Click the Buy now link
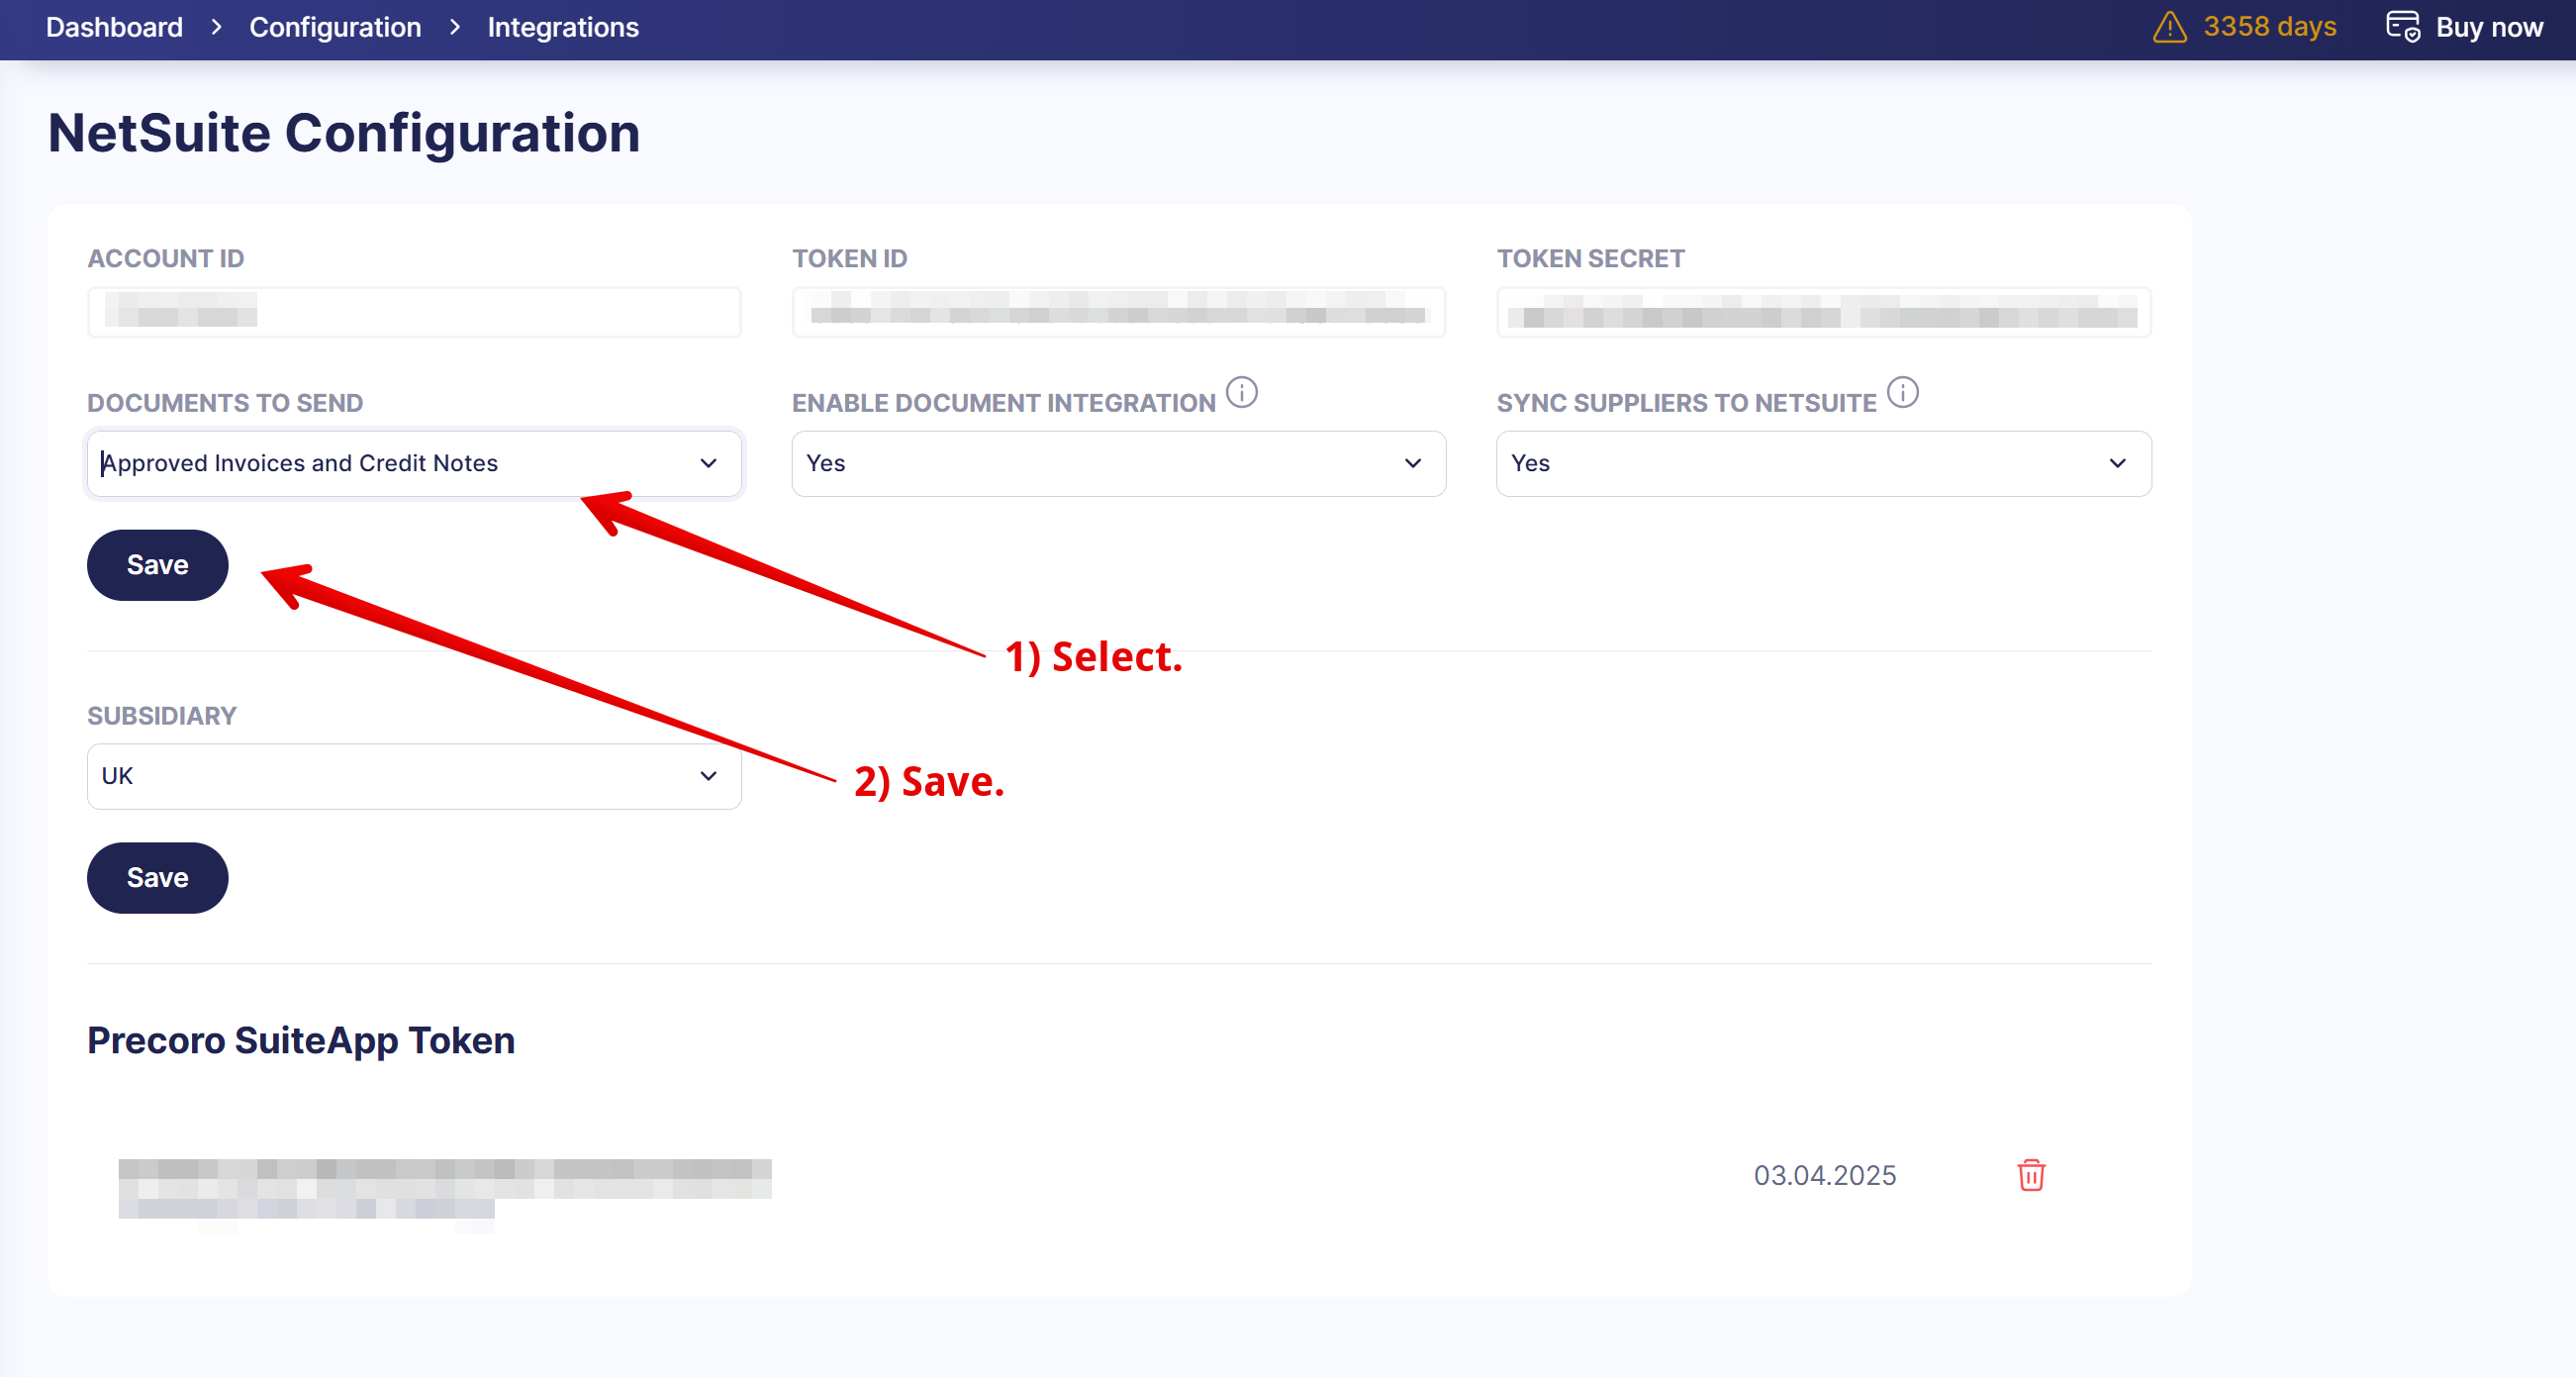 click(2488, 27)
